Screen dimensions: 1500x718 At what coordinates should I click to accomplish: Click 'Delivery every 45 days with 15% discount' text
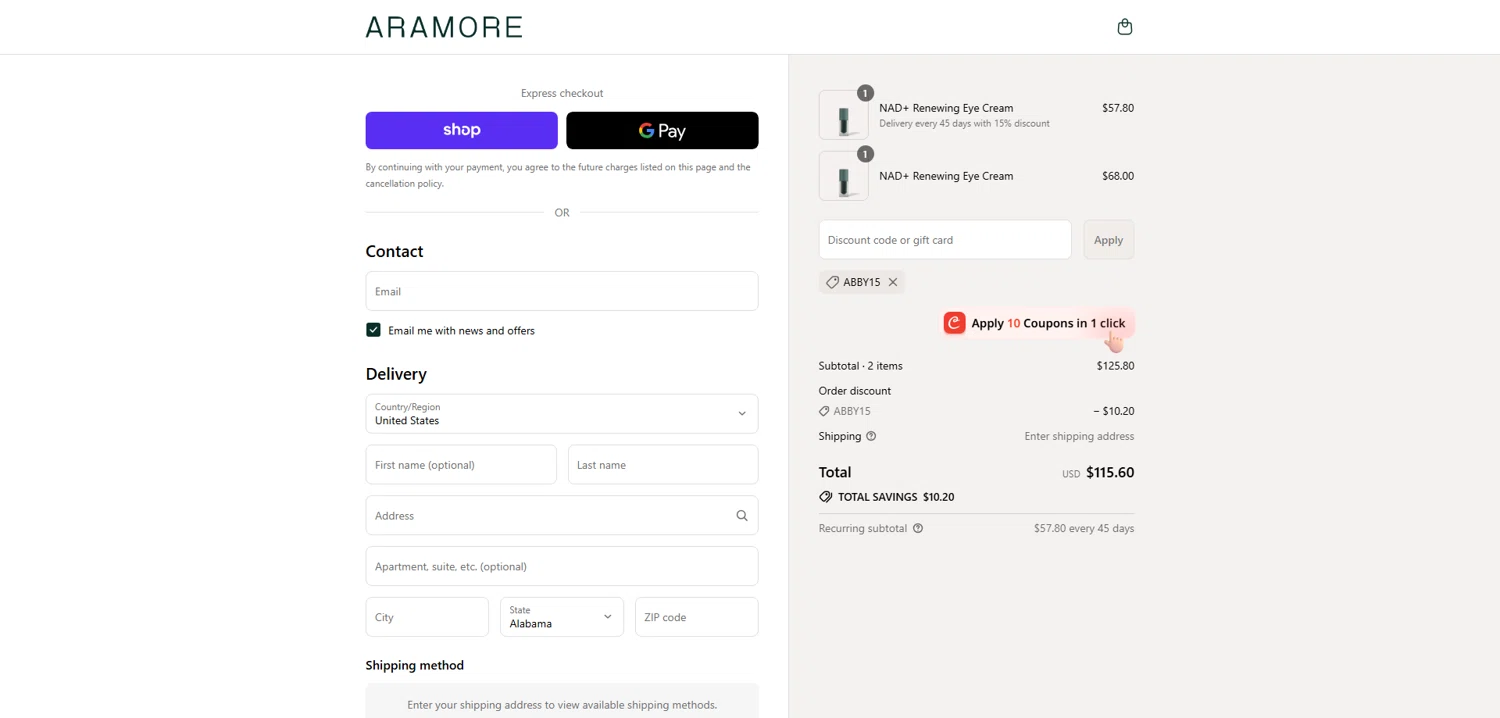pyautogui.click(x=964, y=124)
